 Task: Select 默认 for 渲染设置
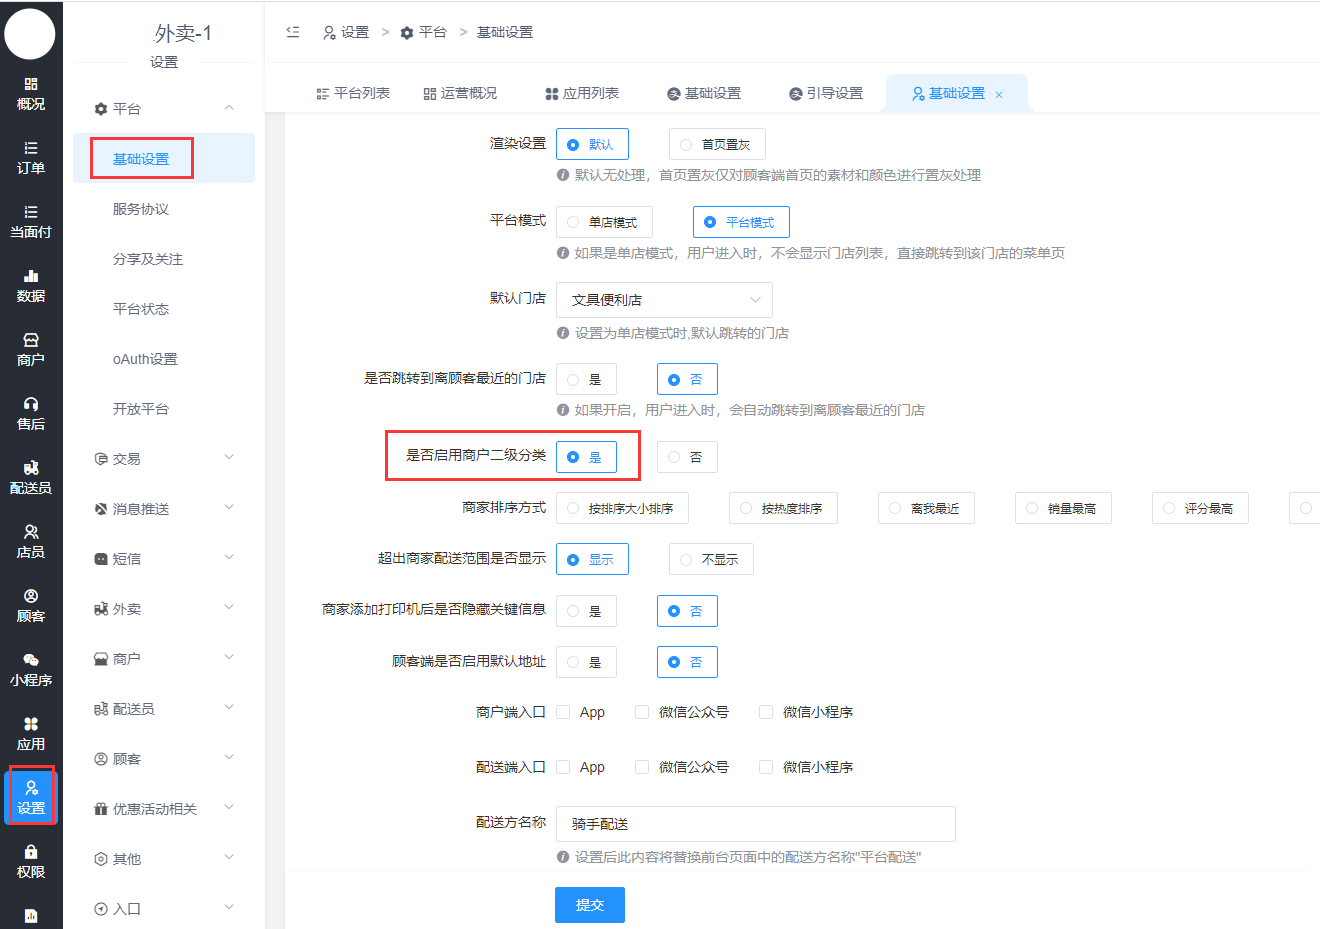(592, 144)
